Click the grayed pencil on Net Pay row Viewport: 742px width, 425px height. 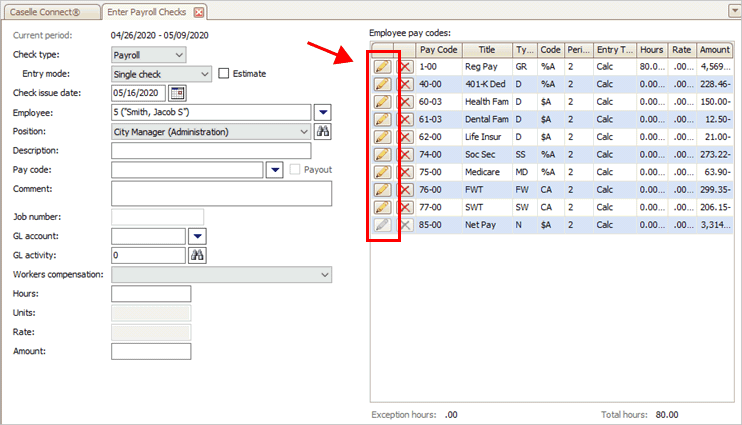click(x=382, y=224)
